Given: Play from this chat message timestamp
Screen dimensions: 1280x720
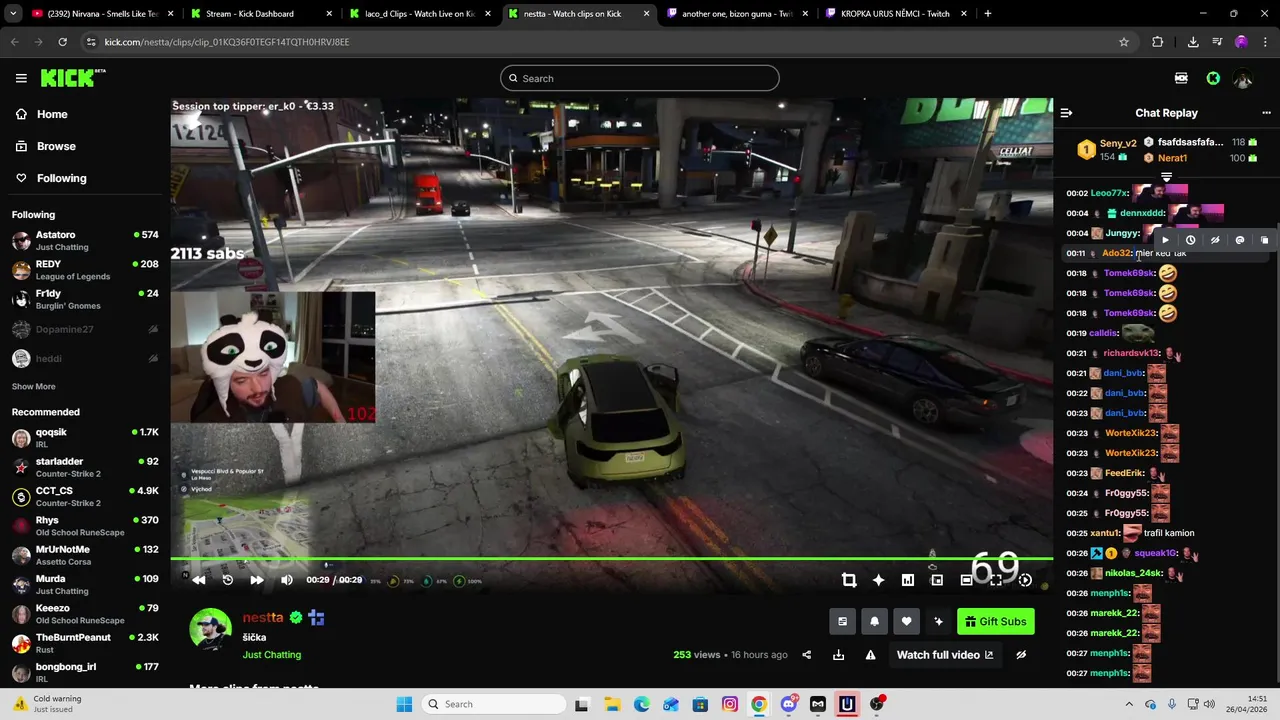Looking at the screenshot, I should pyautogui.click(x=1165, y=240).
